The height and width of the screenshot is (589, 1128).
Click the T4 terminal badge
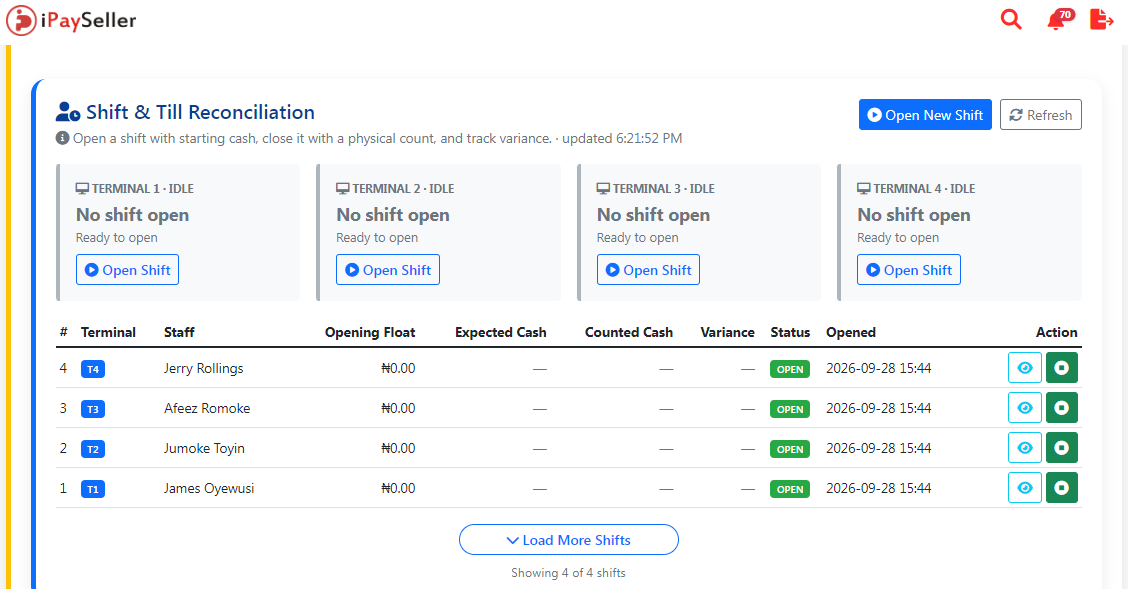93,369
